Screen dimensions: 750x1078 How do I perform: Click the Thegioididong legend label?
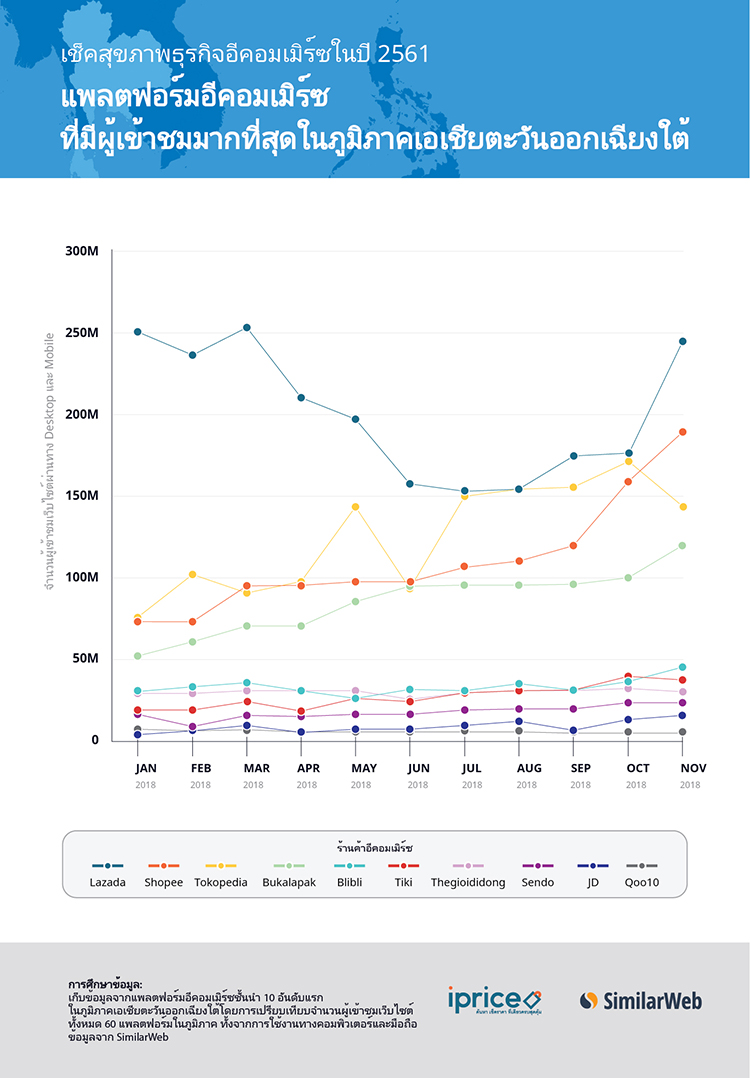[x=467, y=883]
